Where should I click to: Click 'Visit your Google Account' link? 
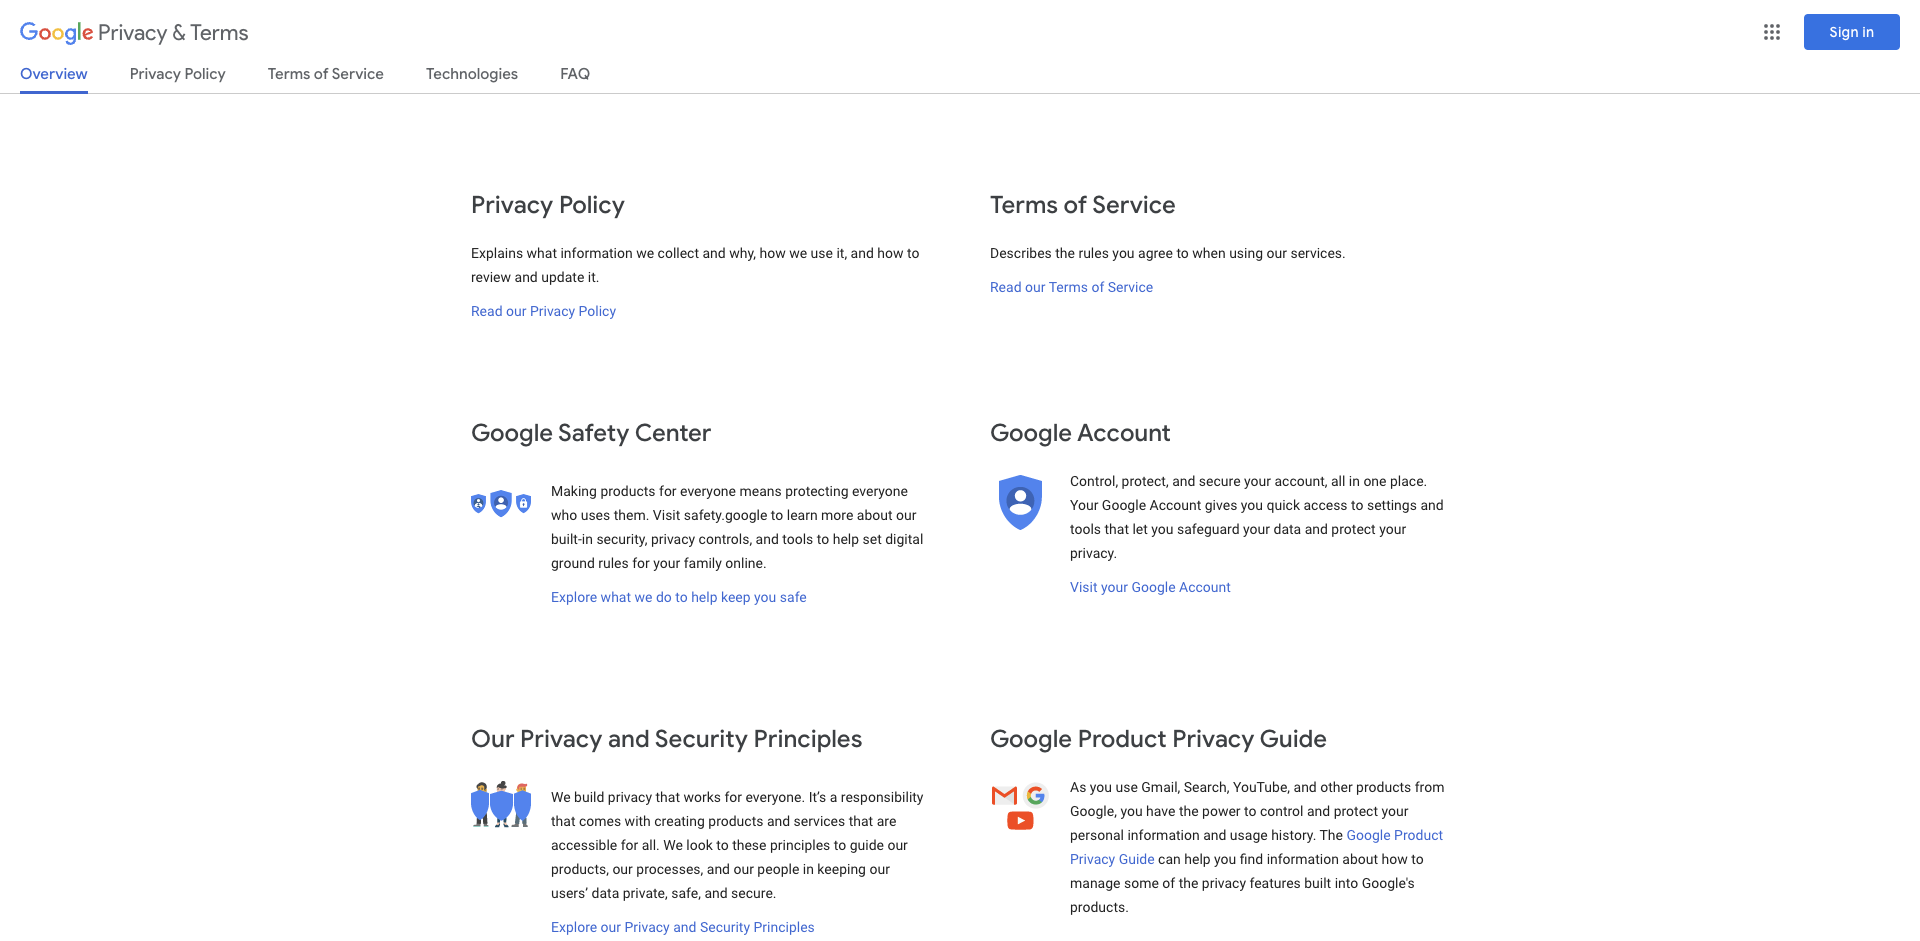tap(1150, 587)
